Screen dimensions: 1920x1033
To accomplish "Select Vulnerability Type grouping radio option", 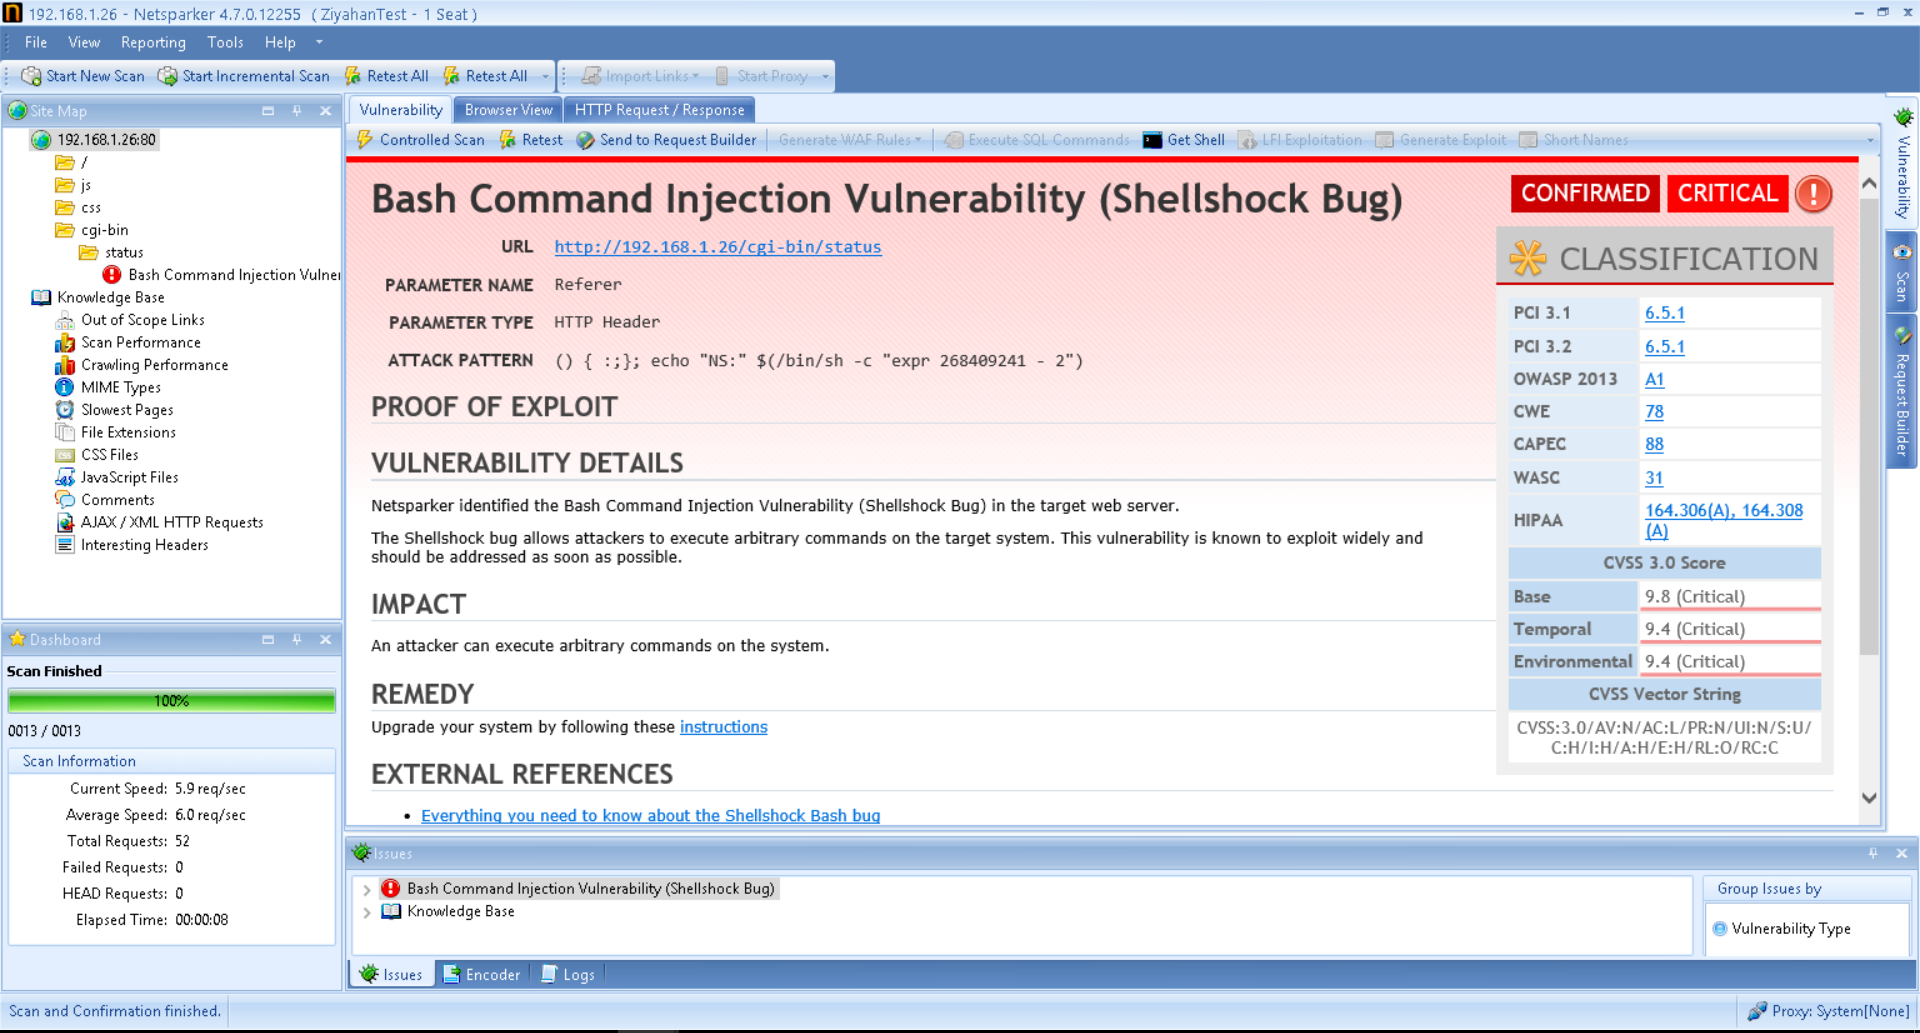I will (1720, 928).
